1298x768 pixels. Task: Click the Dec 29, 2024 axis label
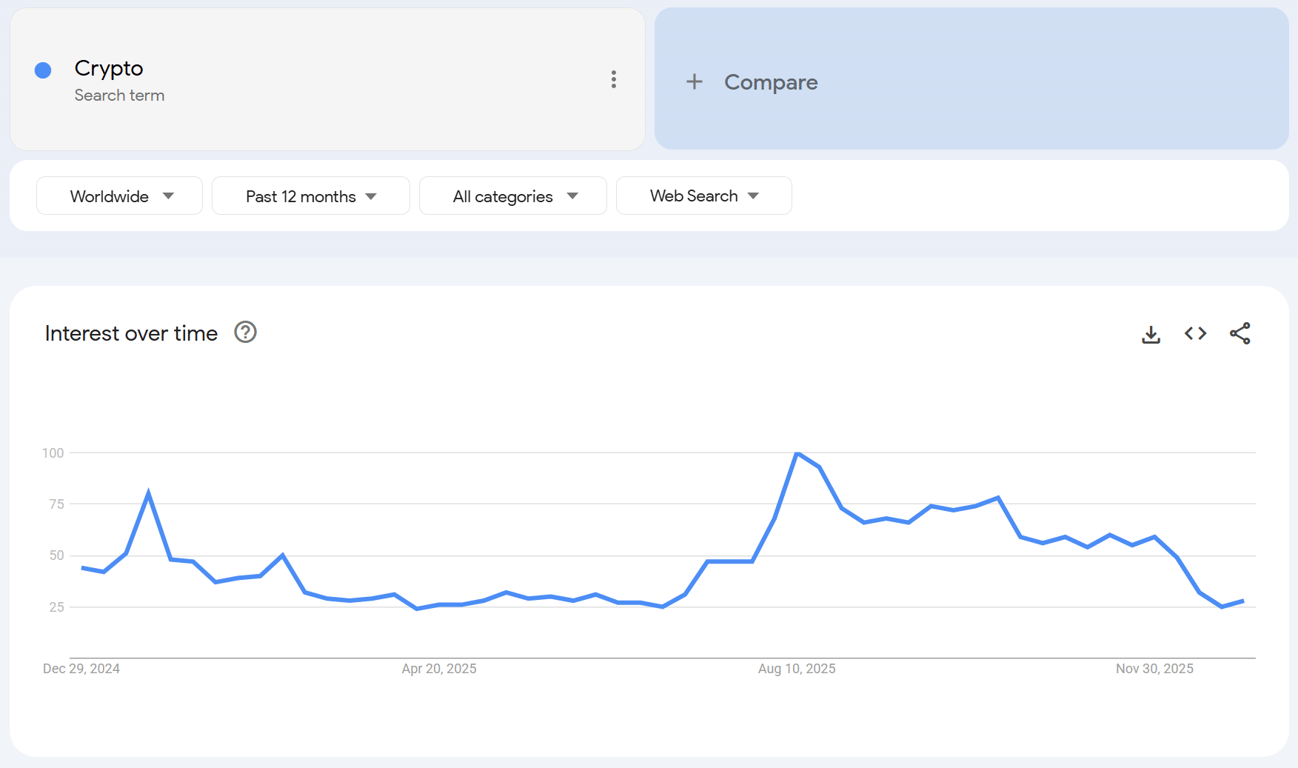coord(81,668)
